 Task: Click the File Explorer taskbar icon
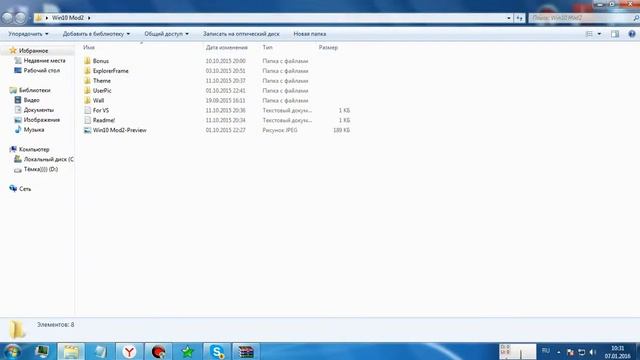click(x=71, y=351)
